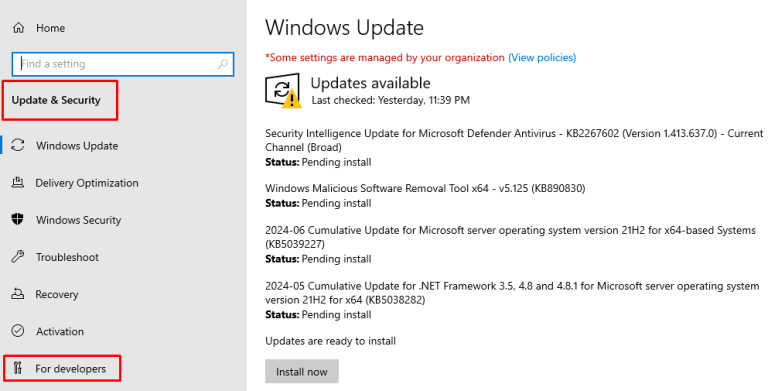Viewport: 768px width, 391px height.
Task: Click the magnifier icon in search box
Action: point(222,64)
